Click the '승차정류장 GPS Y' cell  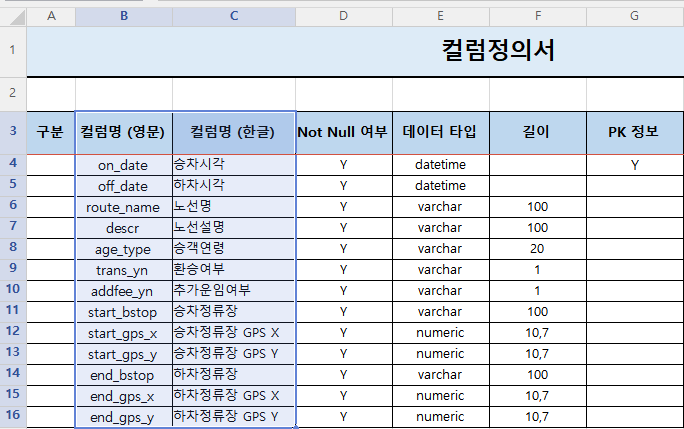pyautogui.click(x=234, y=353)
